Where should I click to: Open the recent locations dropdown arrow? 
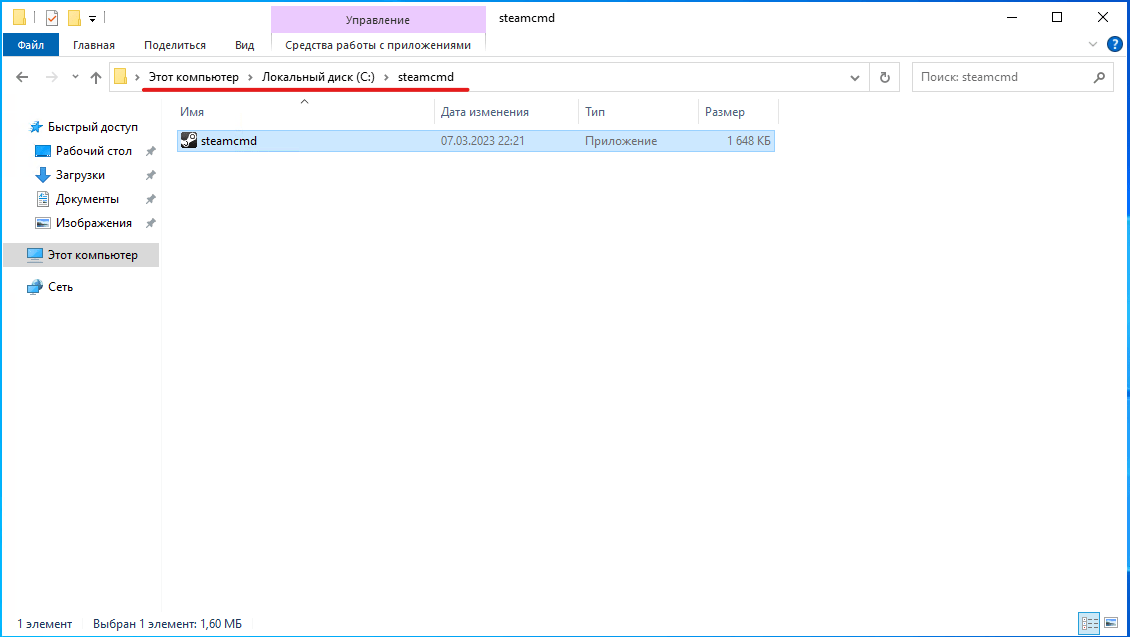pyautogui.click(x=74, y=77)
